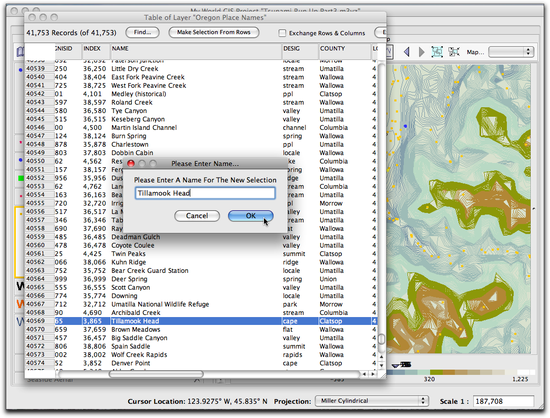Image resolution: width=550 pixels, height=418 pixels.
Task: Open the Find... dialog
Action: click(x=142, y=32)
